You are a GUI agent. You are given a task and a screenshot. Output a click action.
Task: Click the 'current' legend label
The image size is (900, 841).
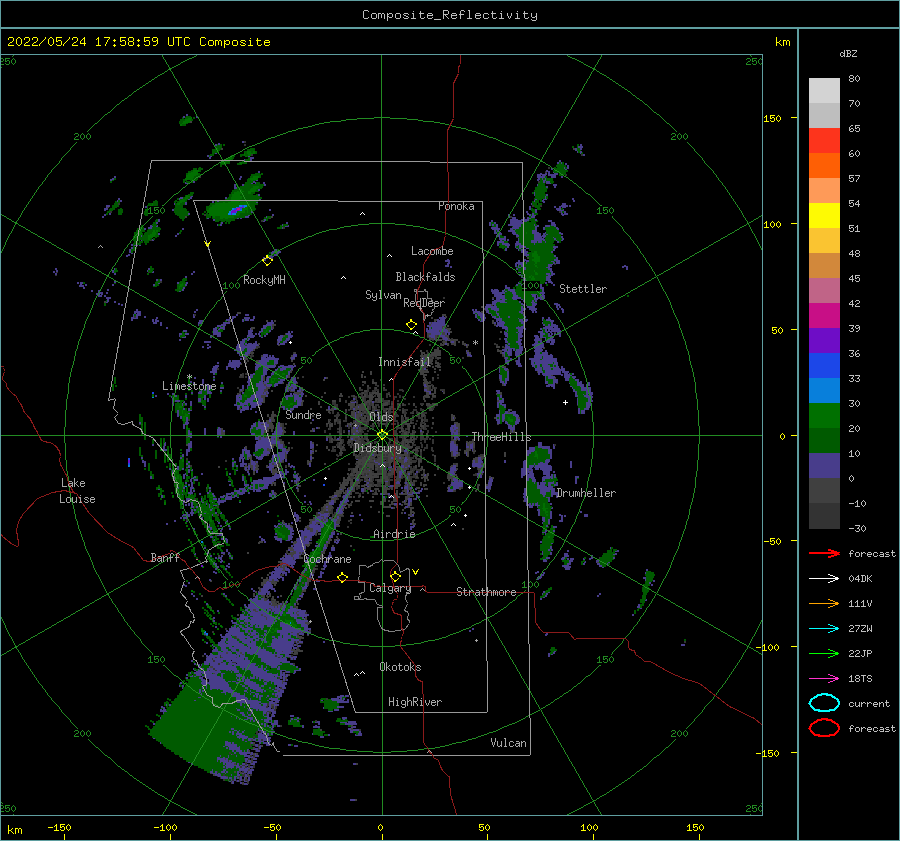868,703
